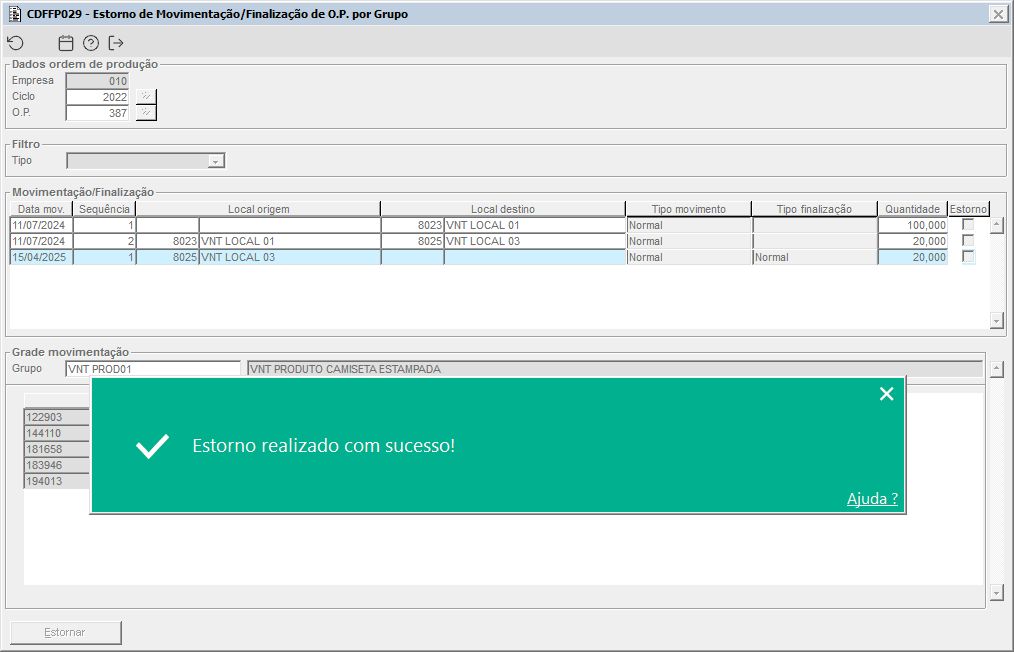Click the Sequência column header

coord(104,209)
